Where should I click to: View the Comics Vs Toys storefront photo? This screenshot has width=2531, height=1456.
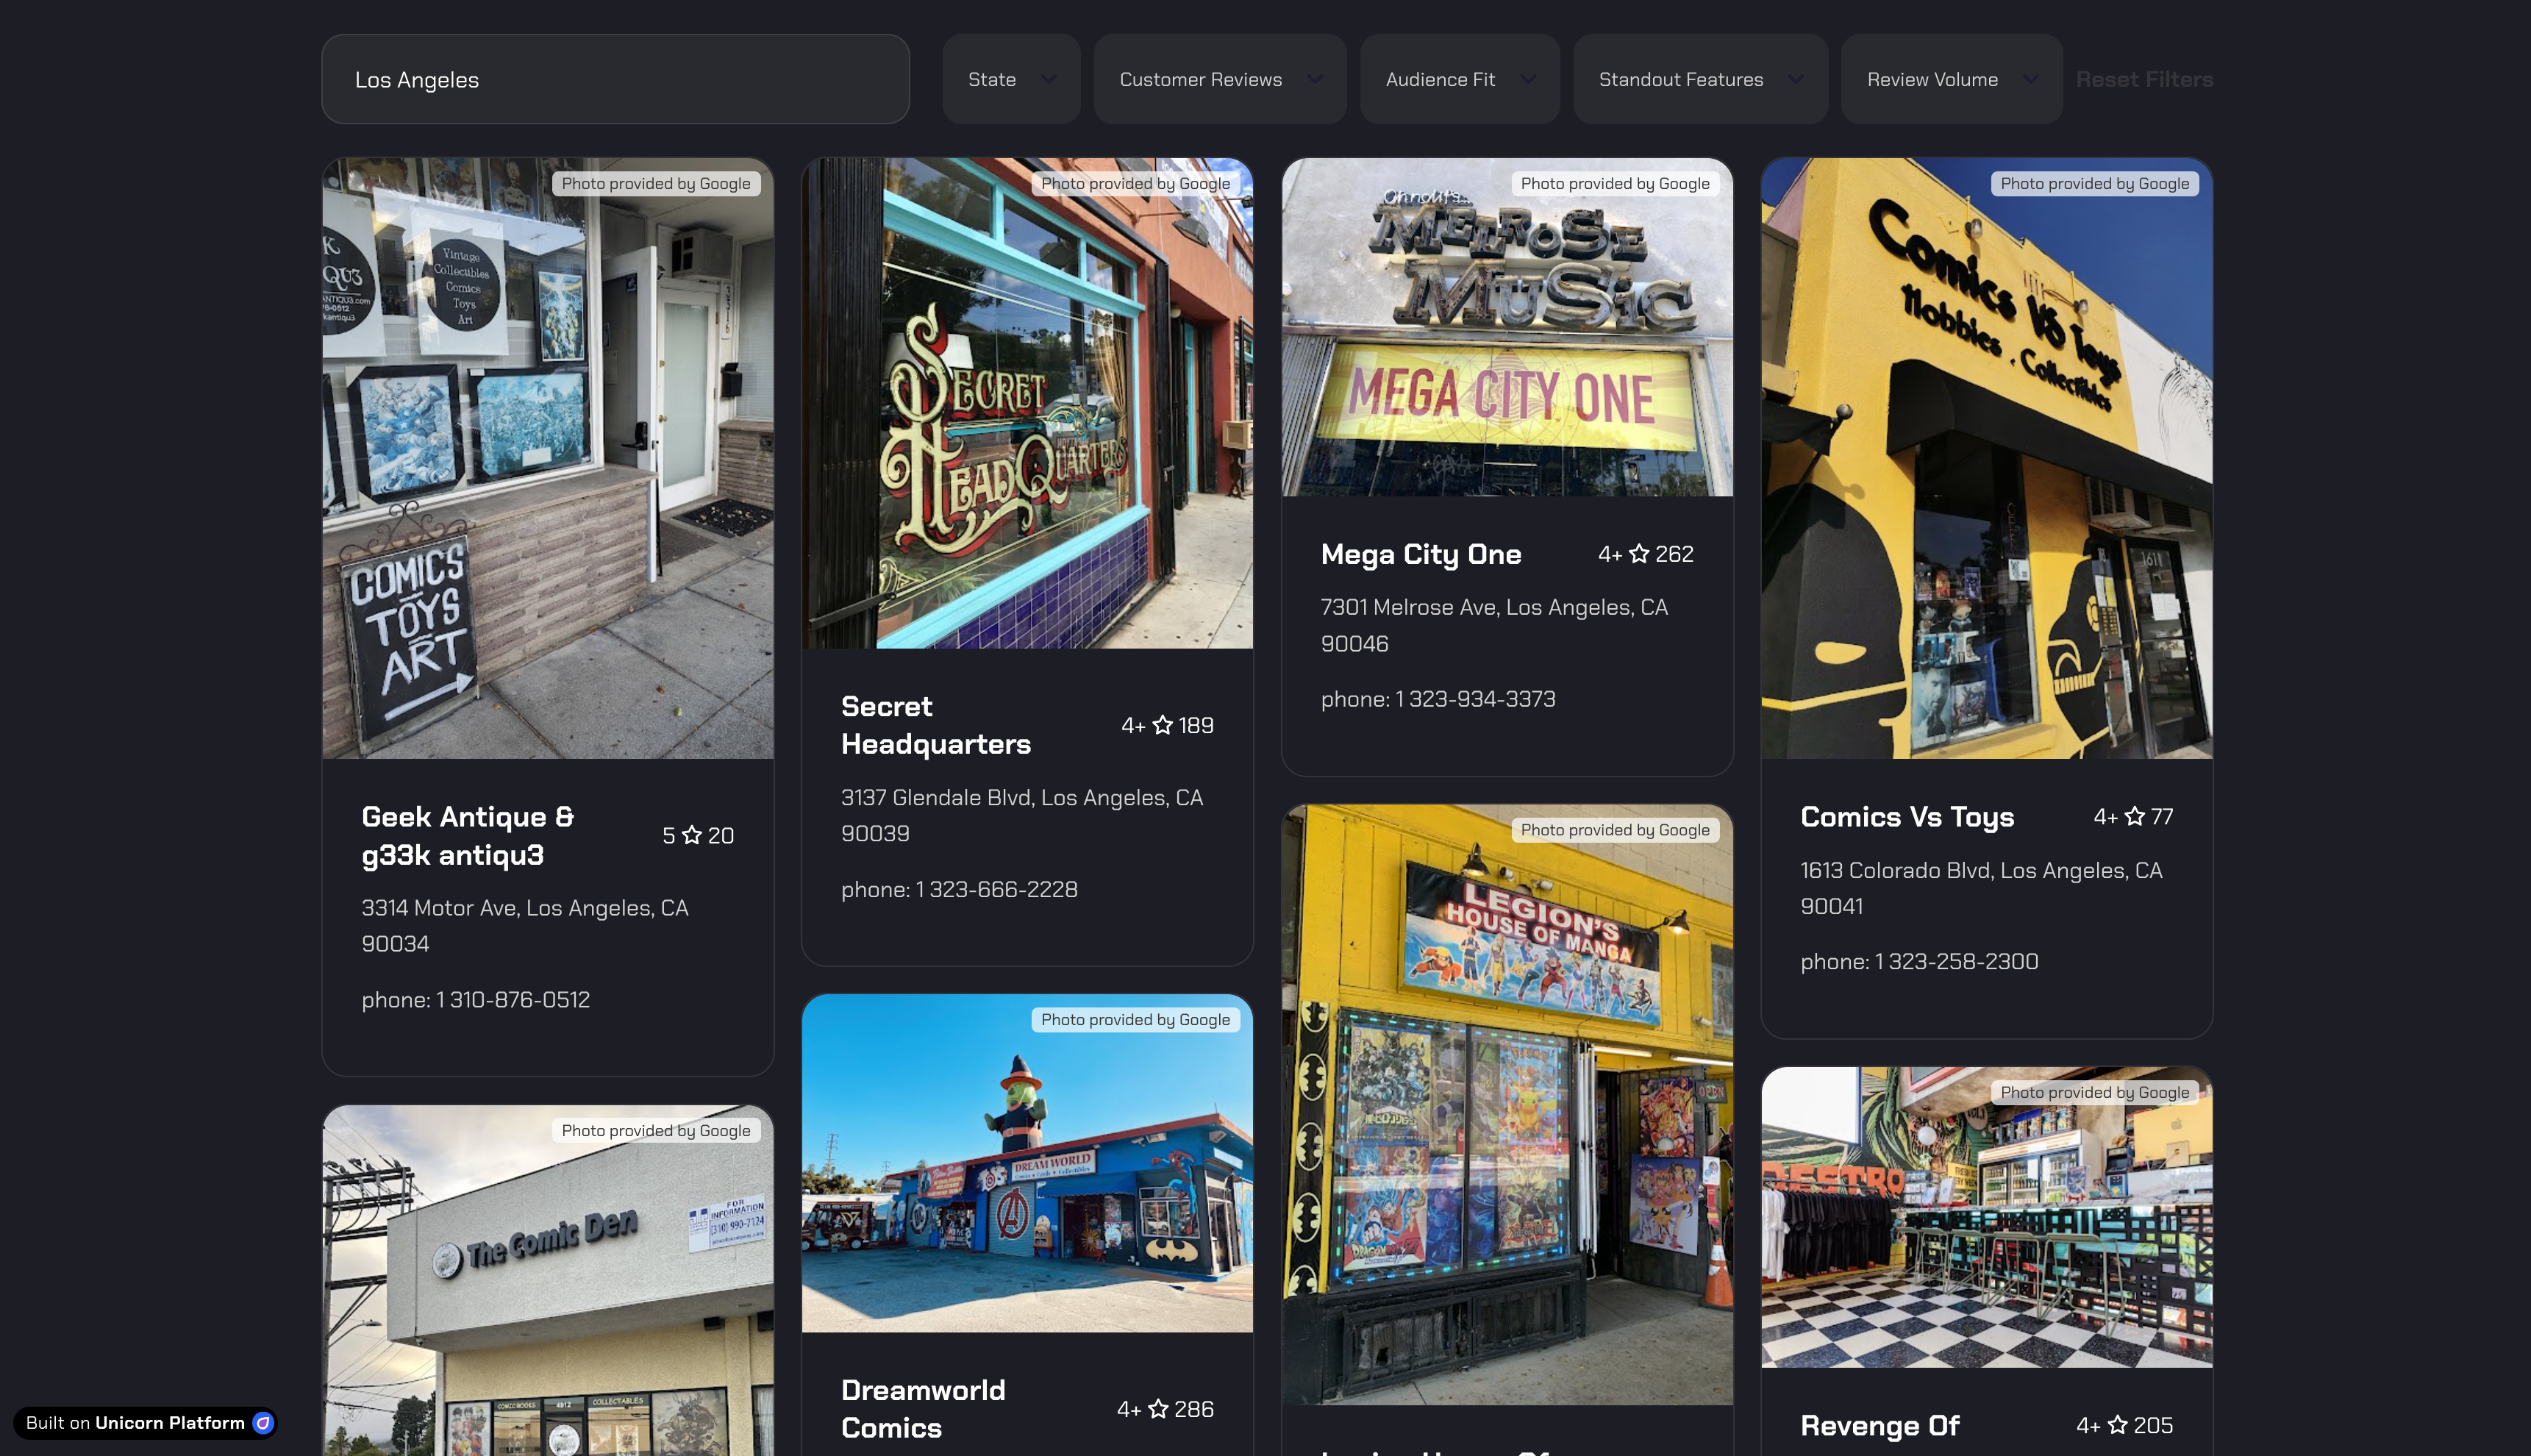[1986, 458]
